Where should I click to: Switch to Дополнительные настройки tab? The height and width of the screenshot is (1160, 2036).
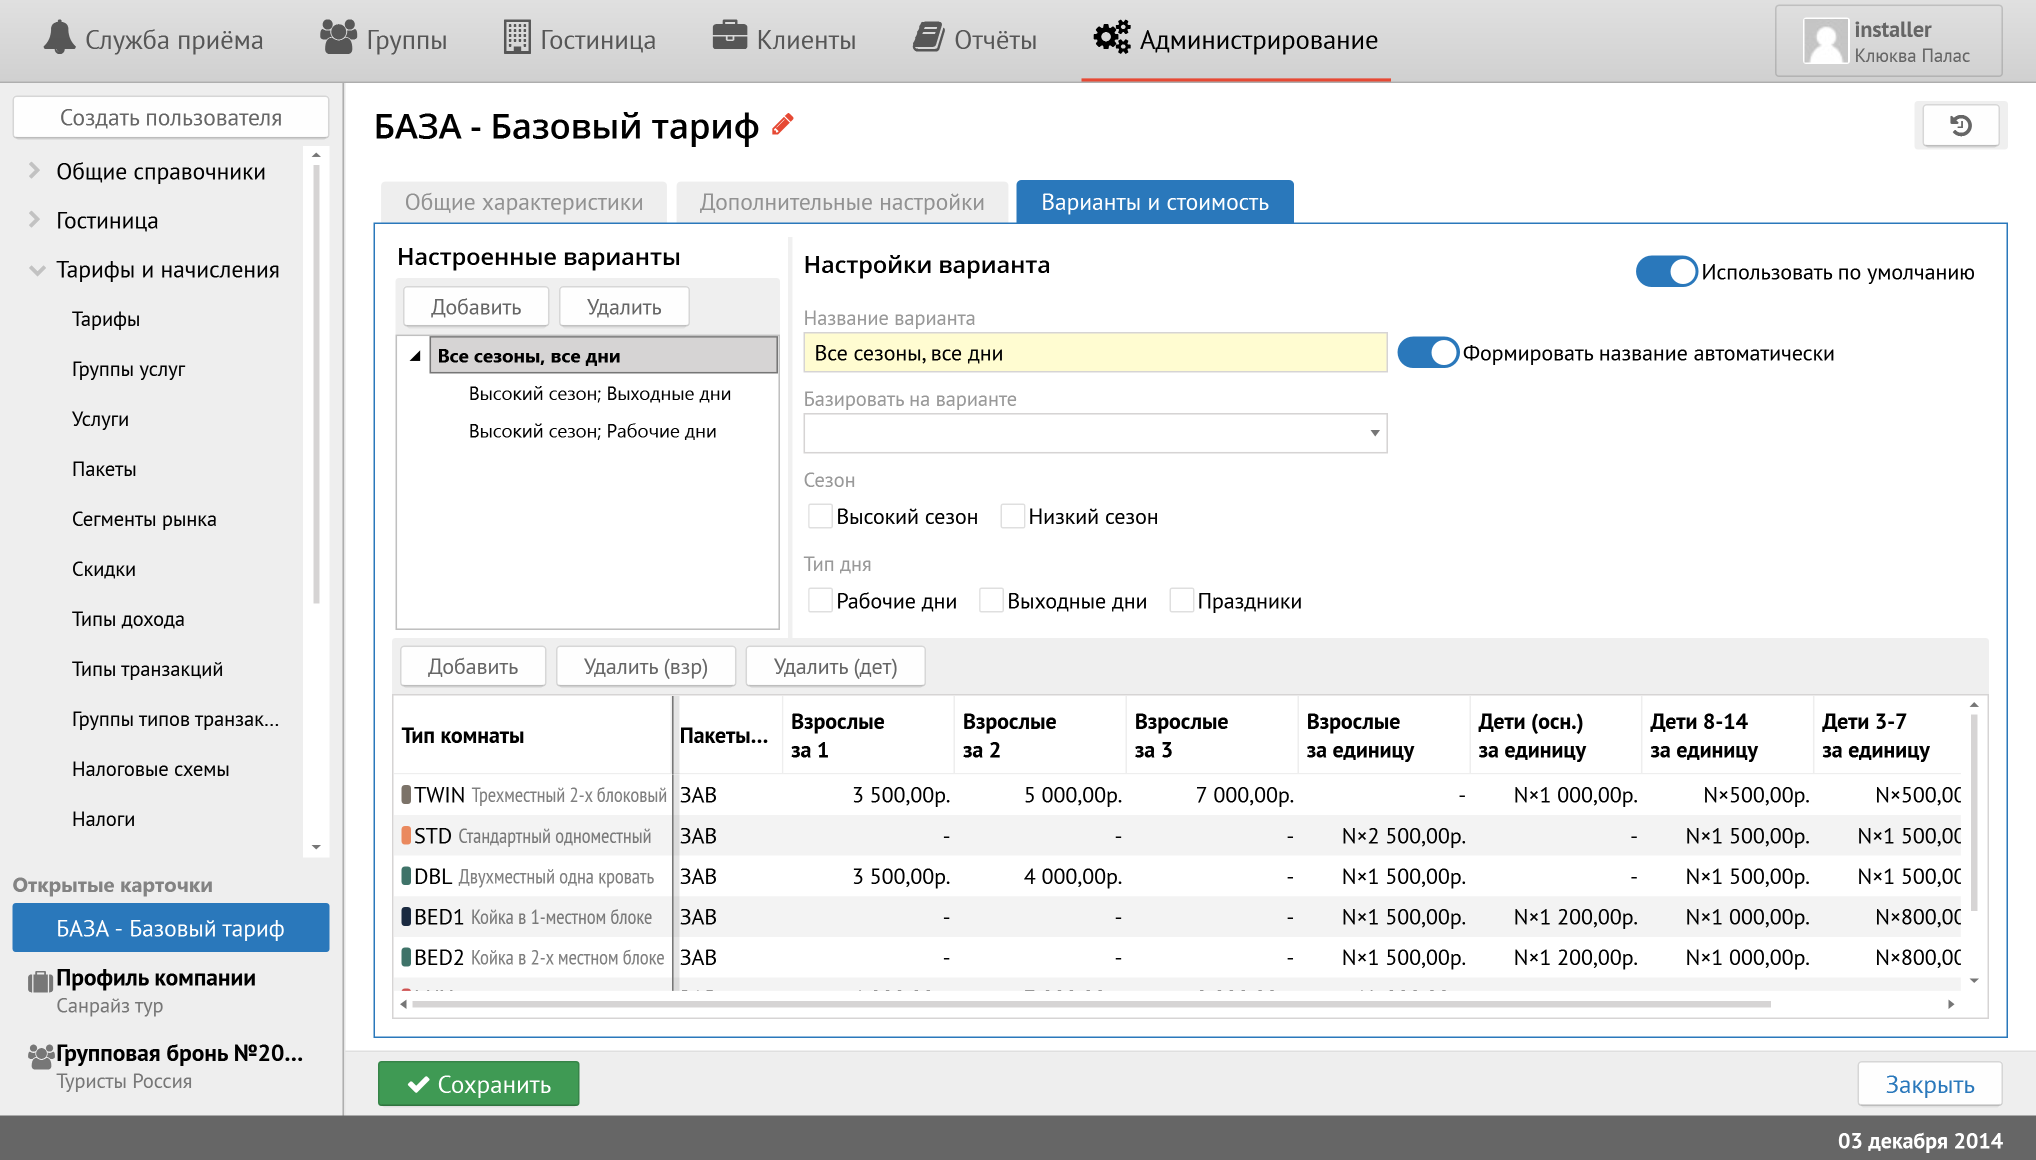(x=841, y=202)
